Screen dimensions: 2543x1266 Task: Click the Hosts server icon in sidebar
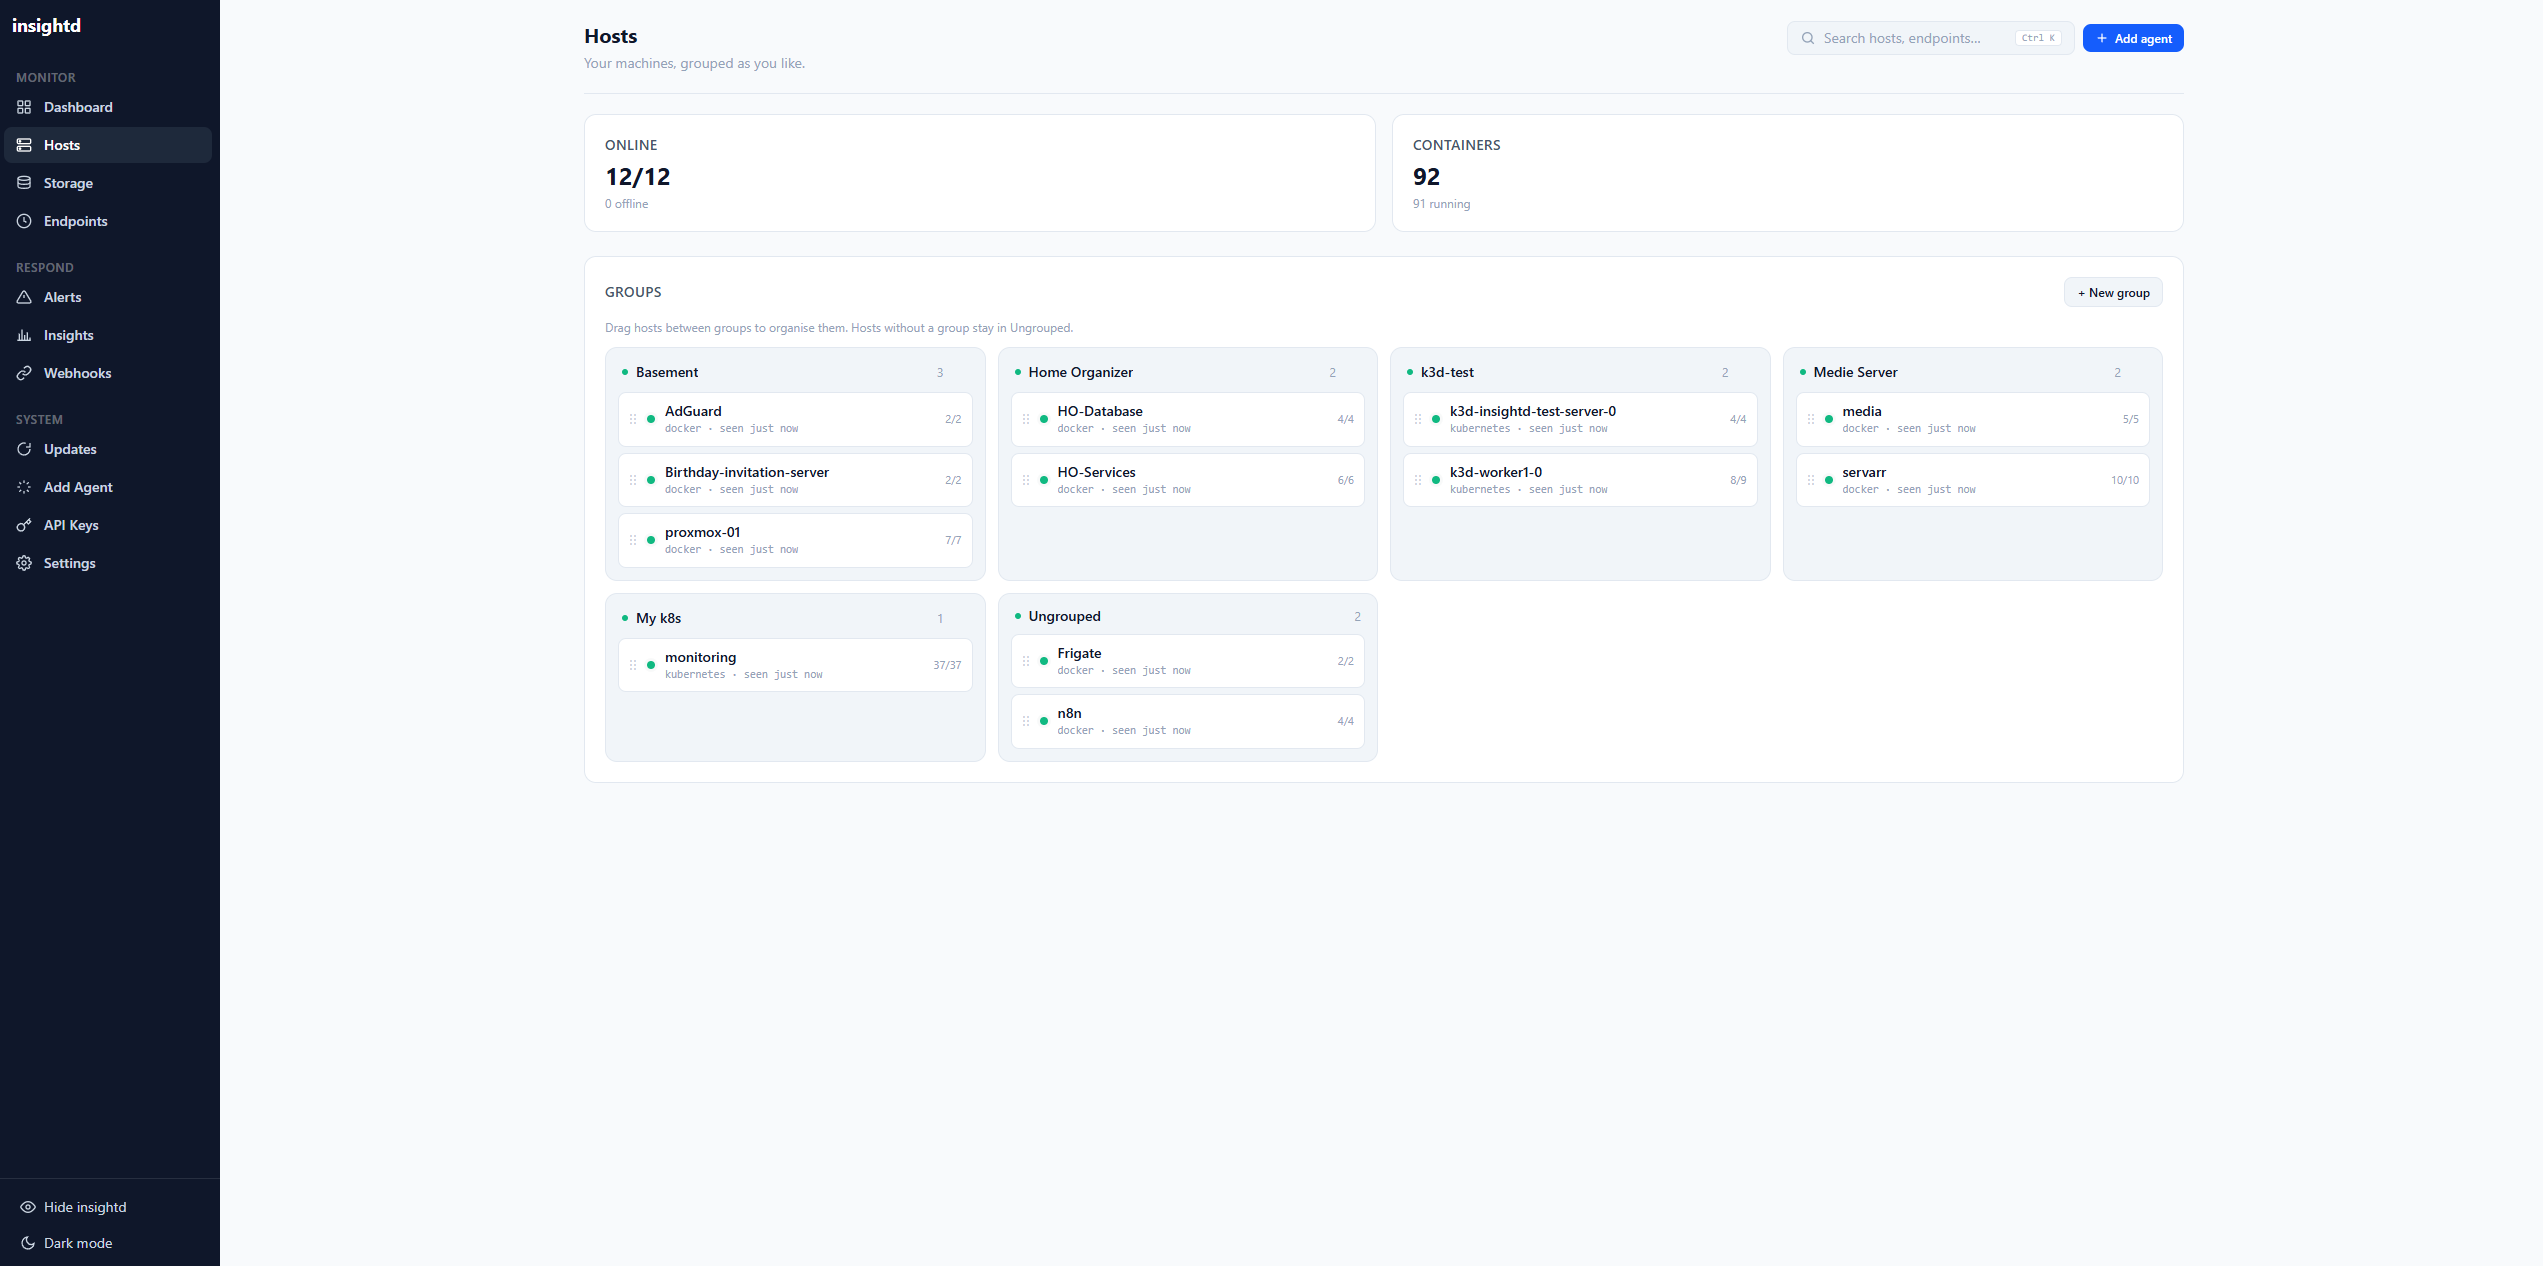pos(24,145)
